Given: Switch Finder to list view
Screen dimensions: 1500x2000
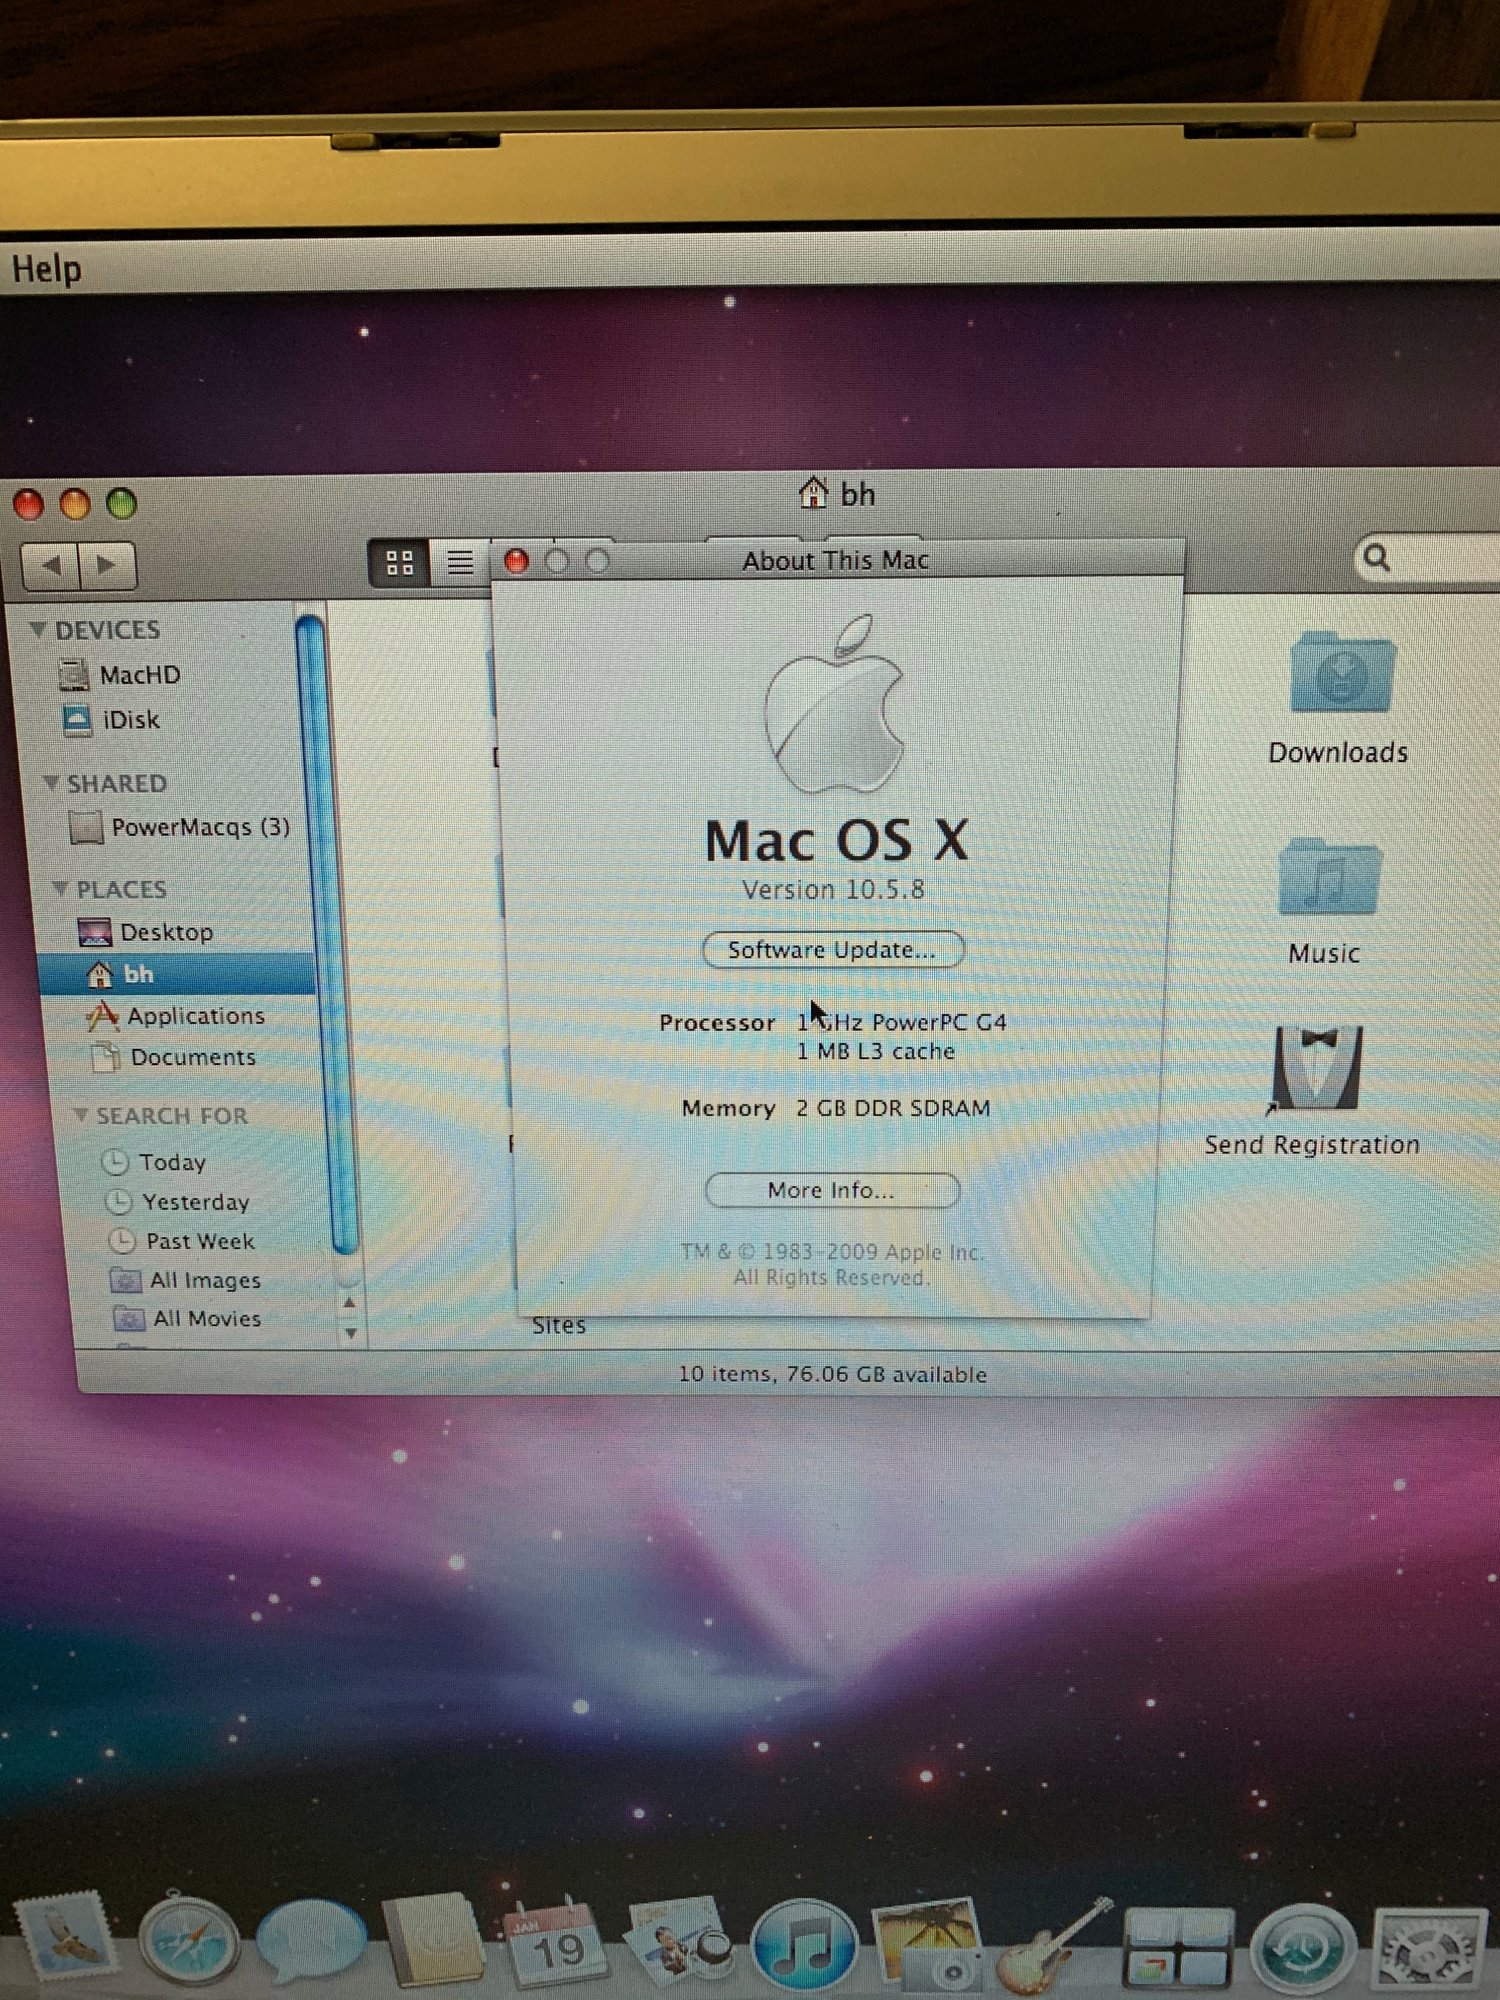Looking at the screenshot, I should tap(459, 563).
